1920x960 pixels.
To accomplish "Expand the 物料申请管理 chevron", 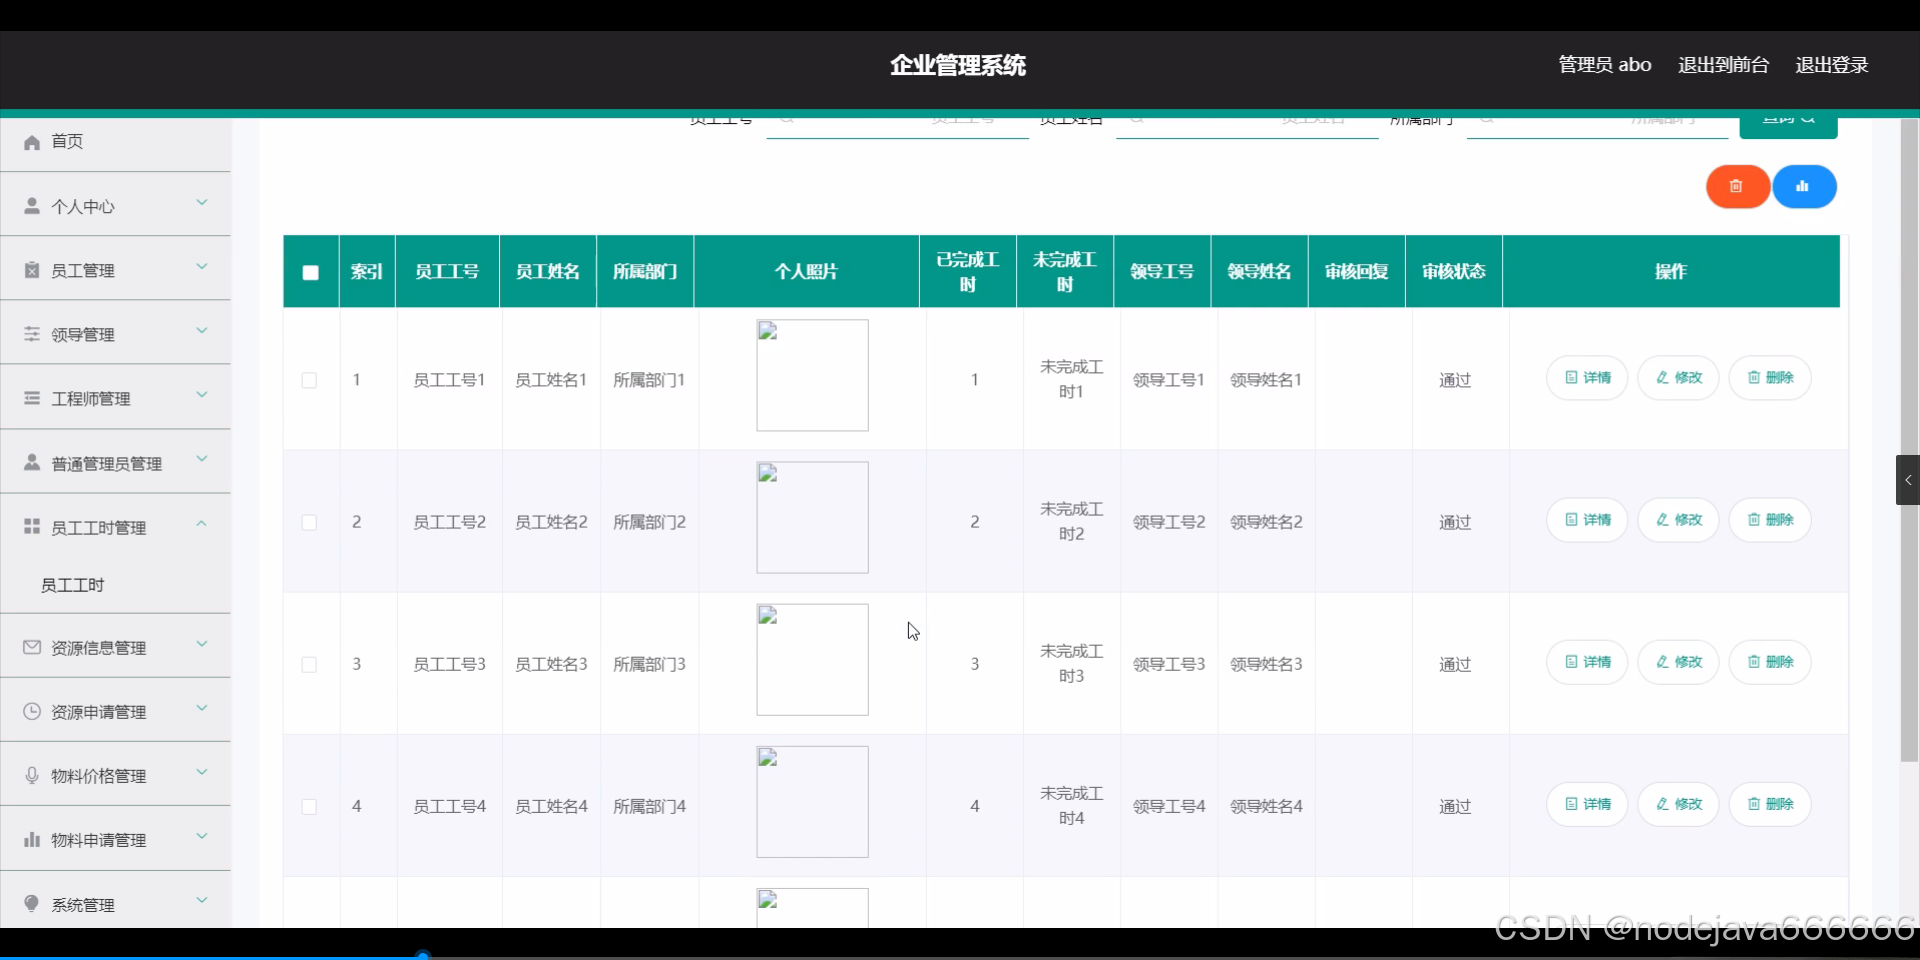I will point(202,836).
